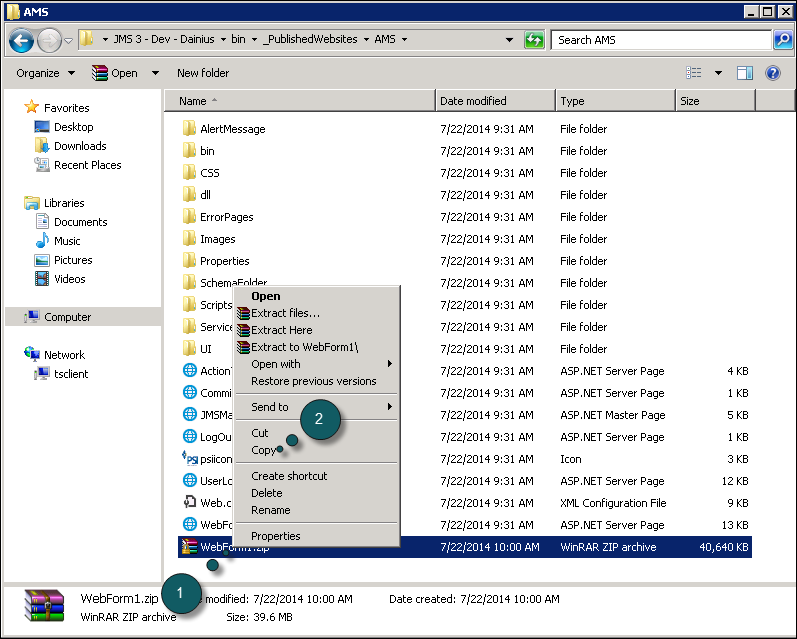The image size is (797, 639).
Task: Click the search magnifier button
Action: [783, 40]
